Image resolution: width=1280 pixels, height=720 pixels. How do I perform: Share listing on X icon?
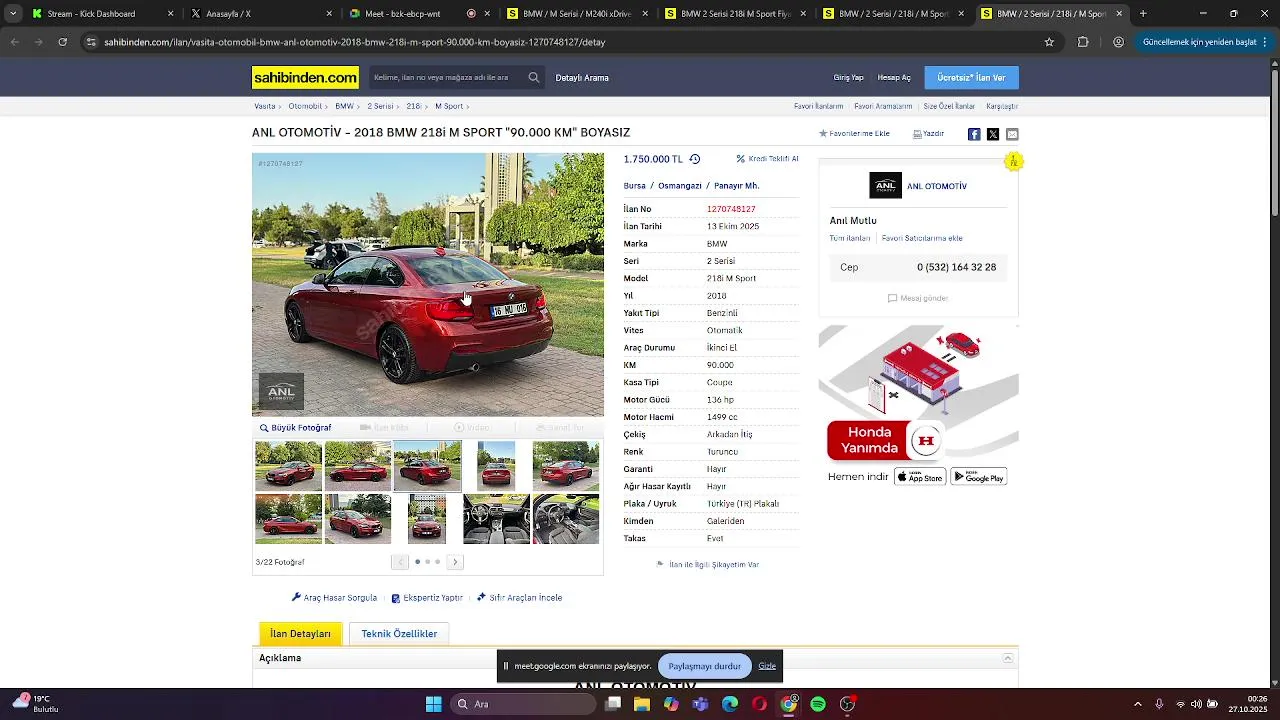click(993, 134)
